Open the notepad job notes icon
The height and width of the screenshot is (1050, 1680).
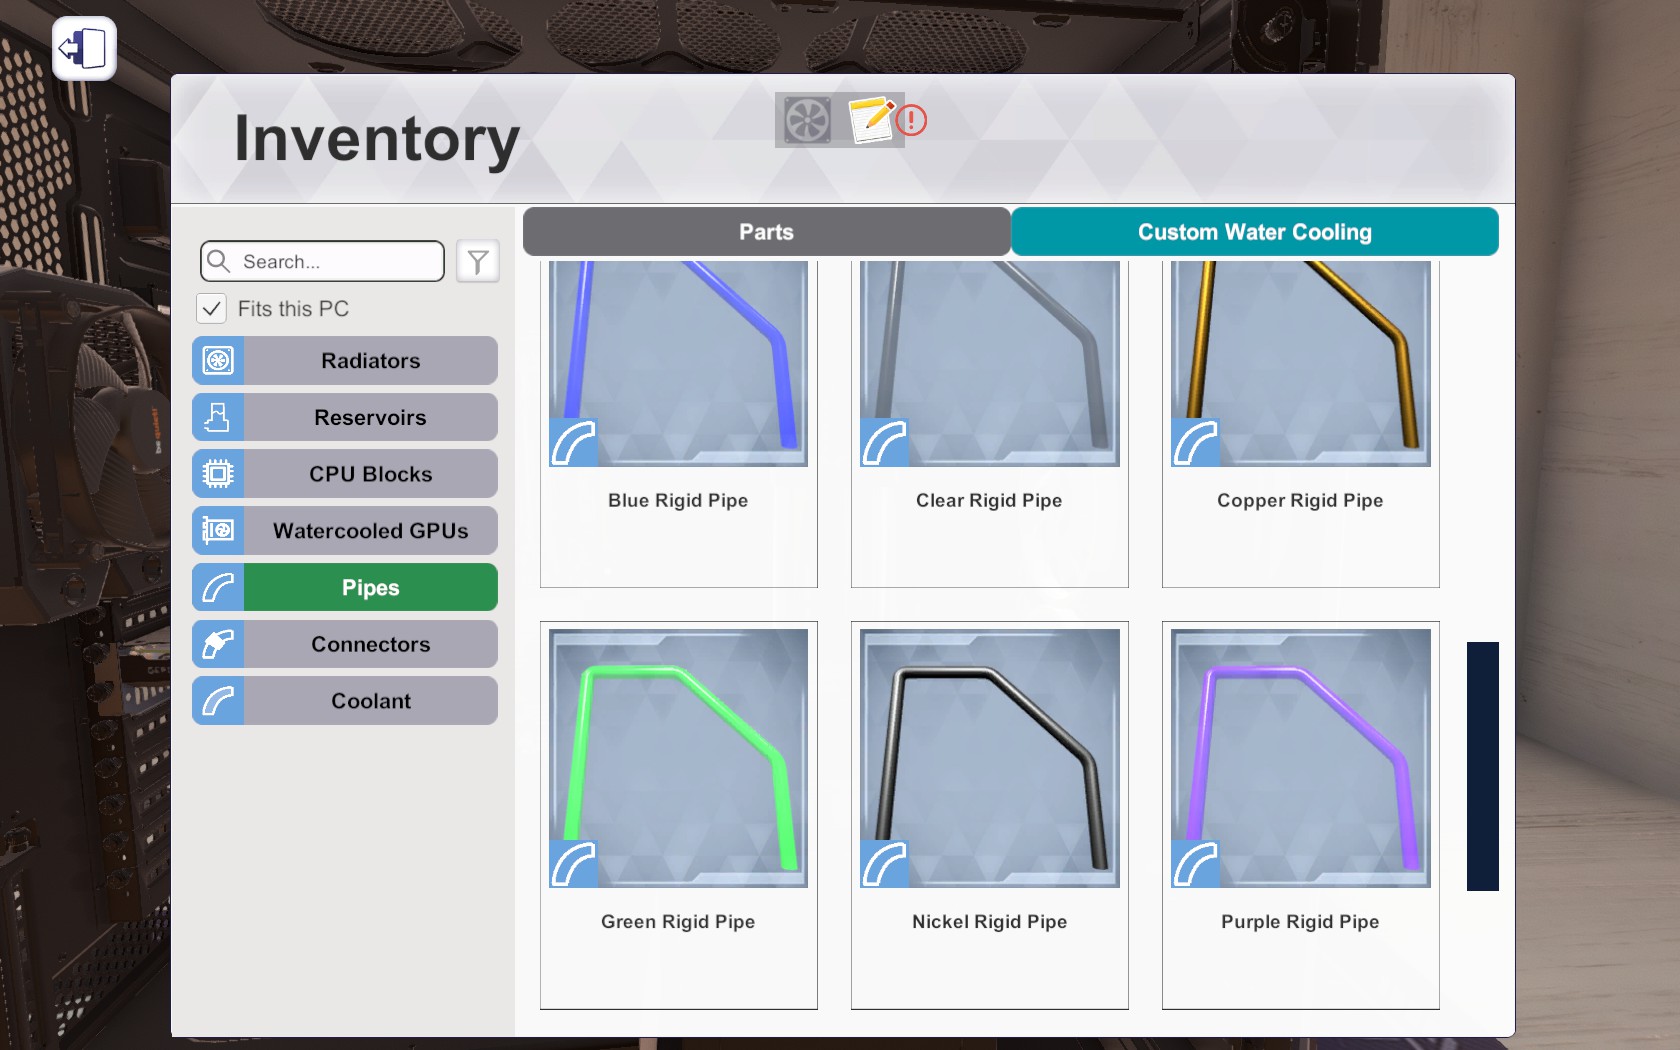click(870, 120)
